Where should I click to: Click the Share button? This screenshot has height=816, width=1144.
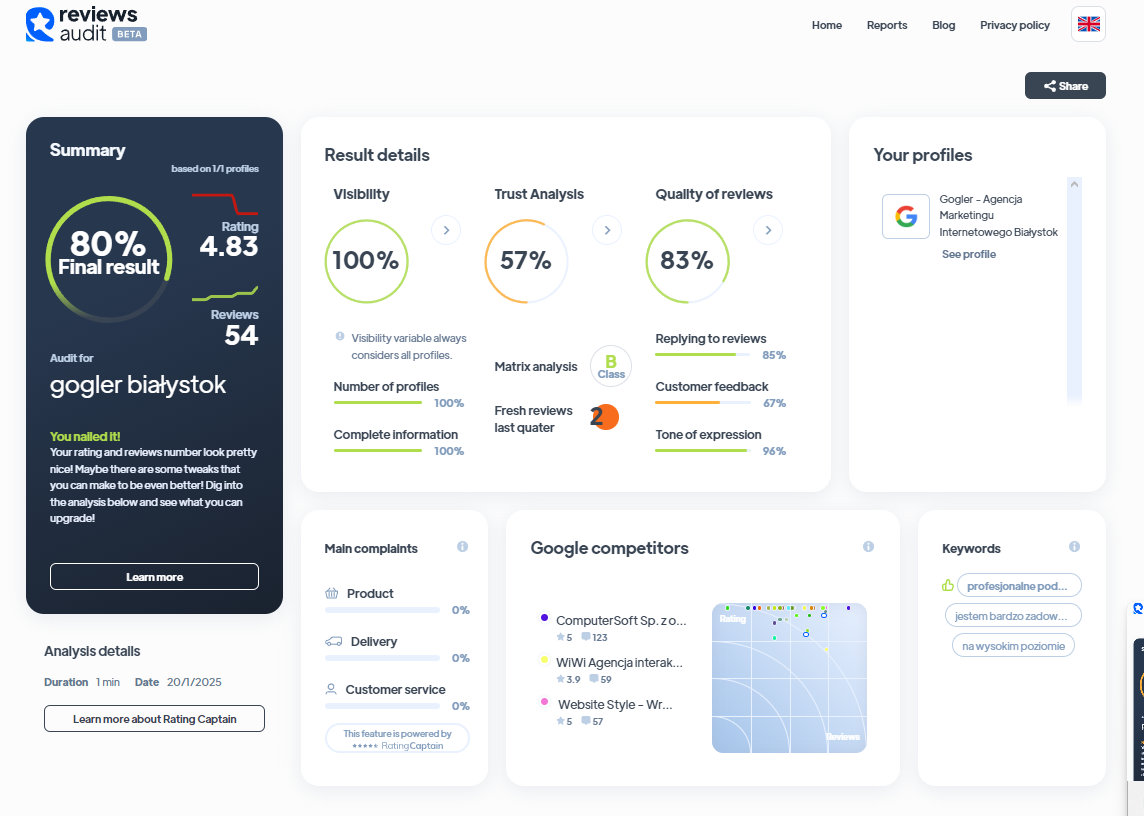pyautogui.click(x=1065, y=85)
